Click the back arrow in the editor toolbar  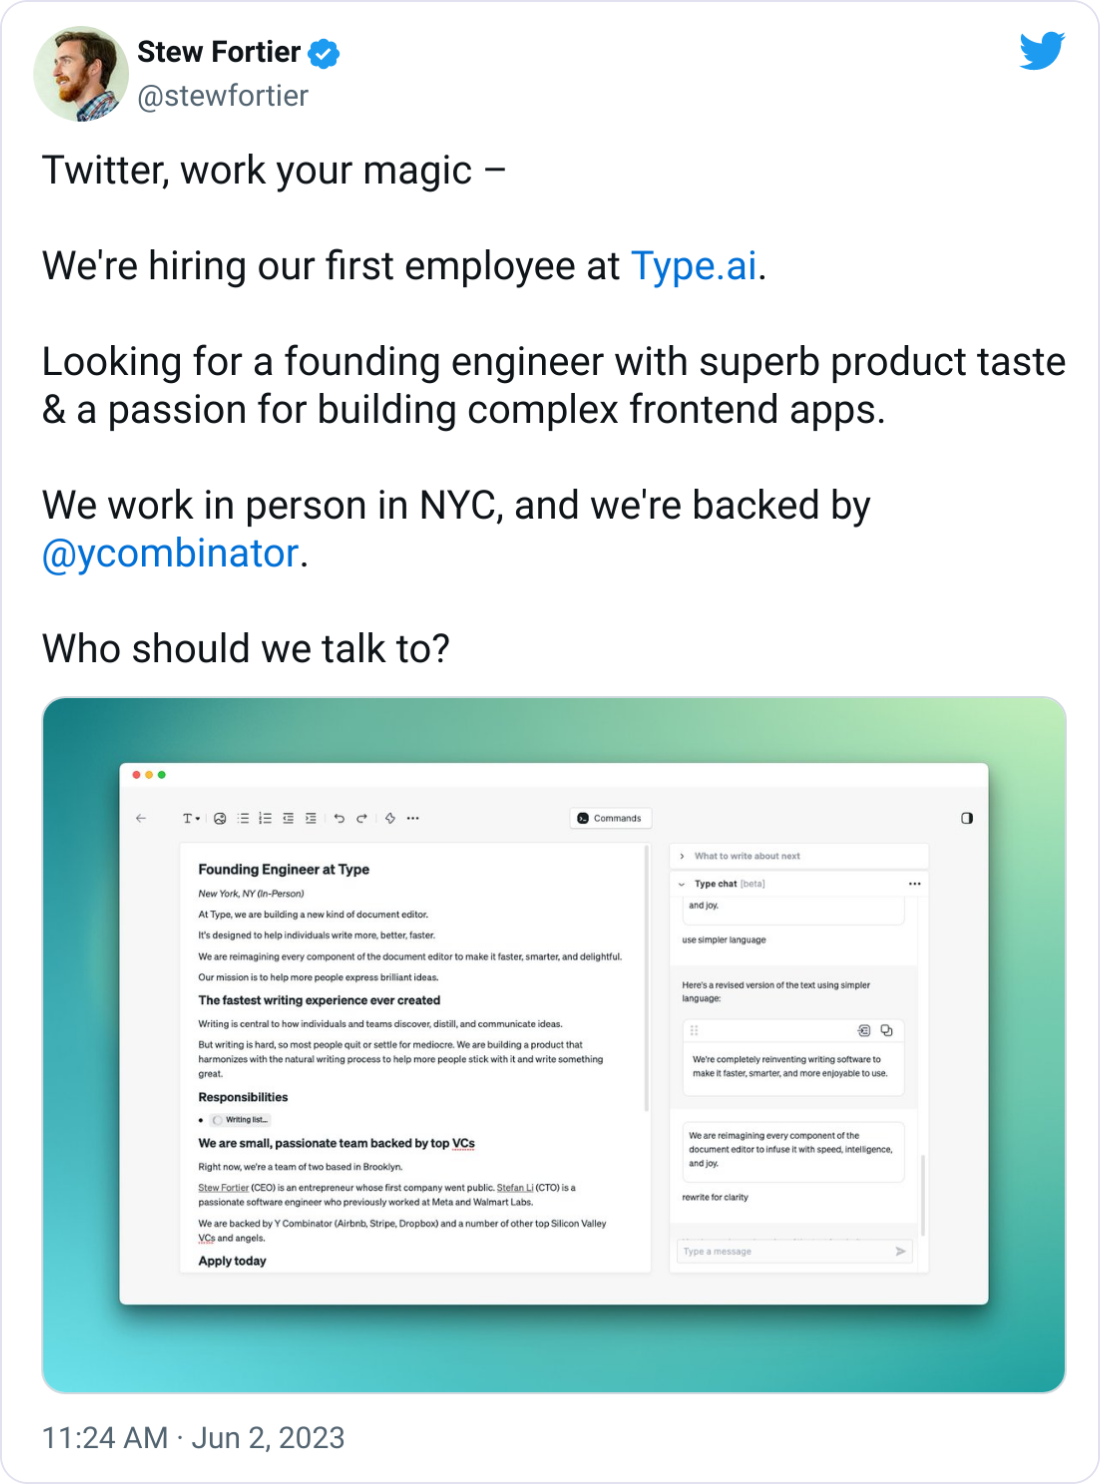pos(140,818)
